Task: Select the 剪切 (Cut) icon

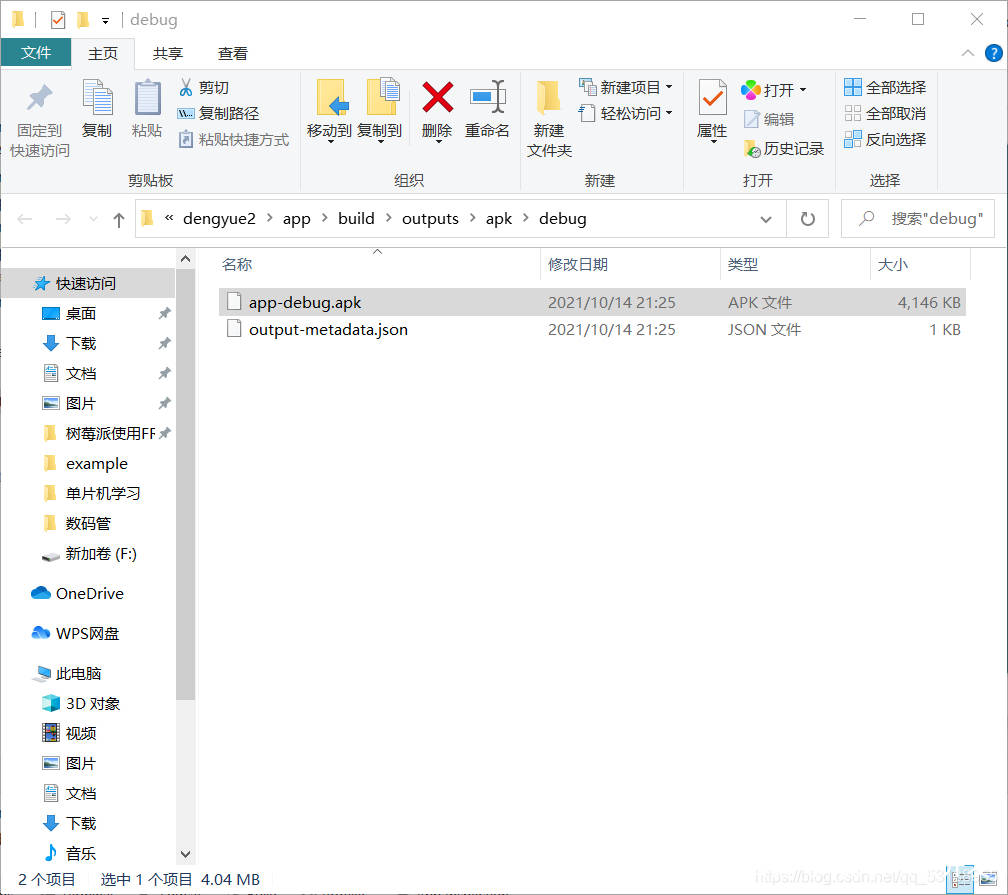Action: pos(186,88)
